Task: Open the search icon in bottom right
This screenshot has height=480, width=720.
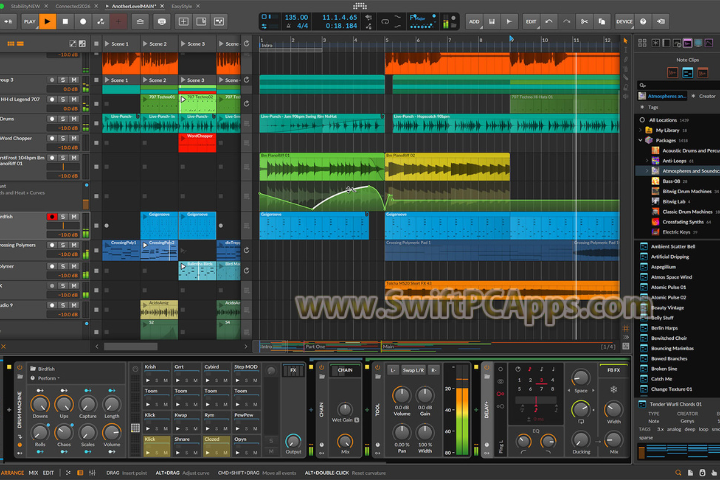Action: [x=678, y=473]
